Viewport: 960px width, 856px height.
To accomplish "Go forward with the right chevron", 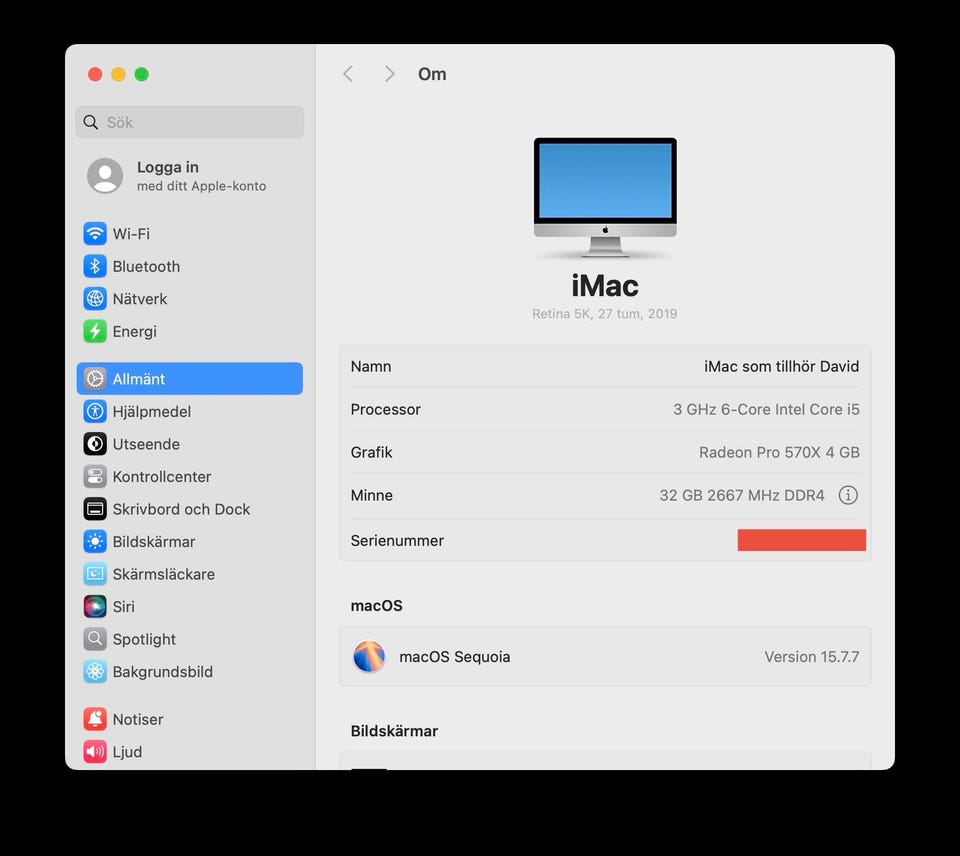I will tap(389, 74).
